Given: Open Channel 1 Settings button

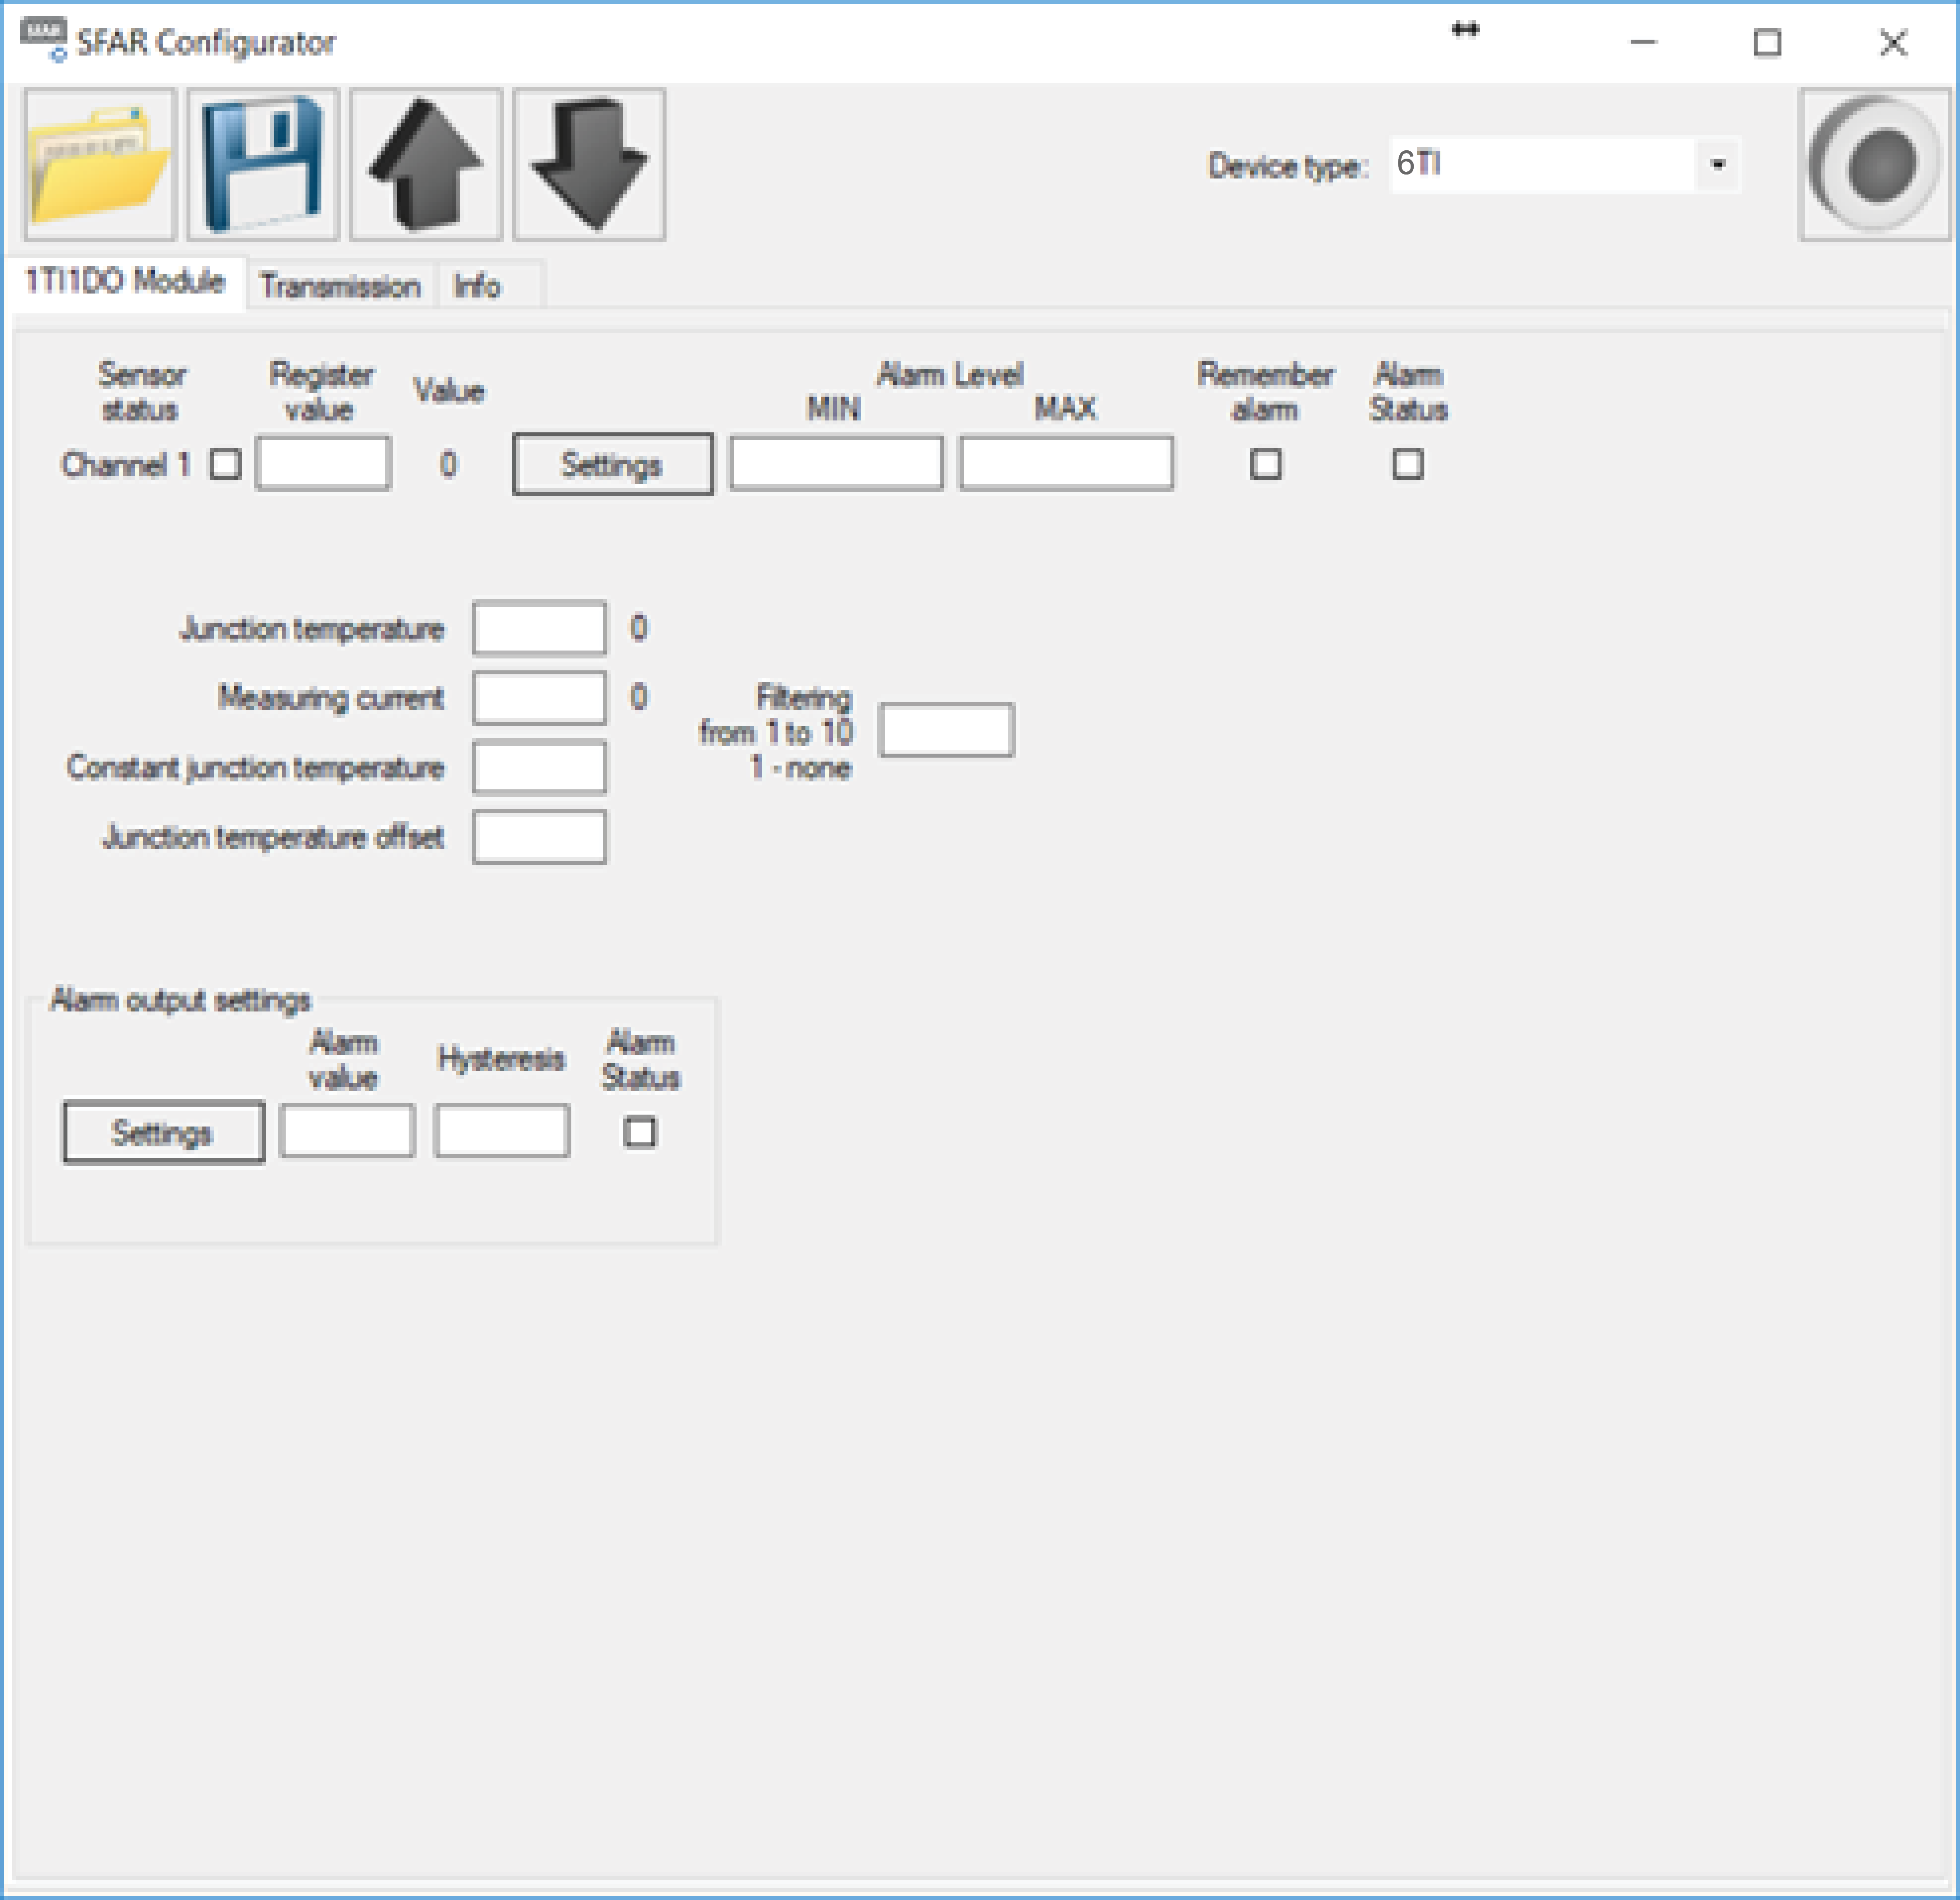Looking at the screenshot, I should click(x=613, y=464).
